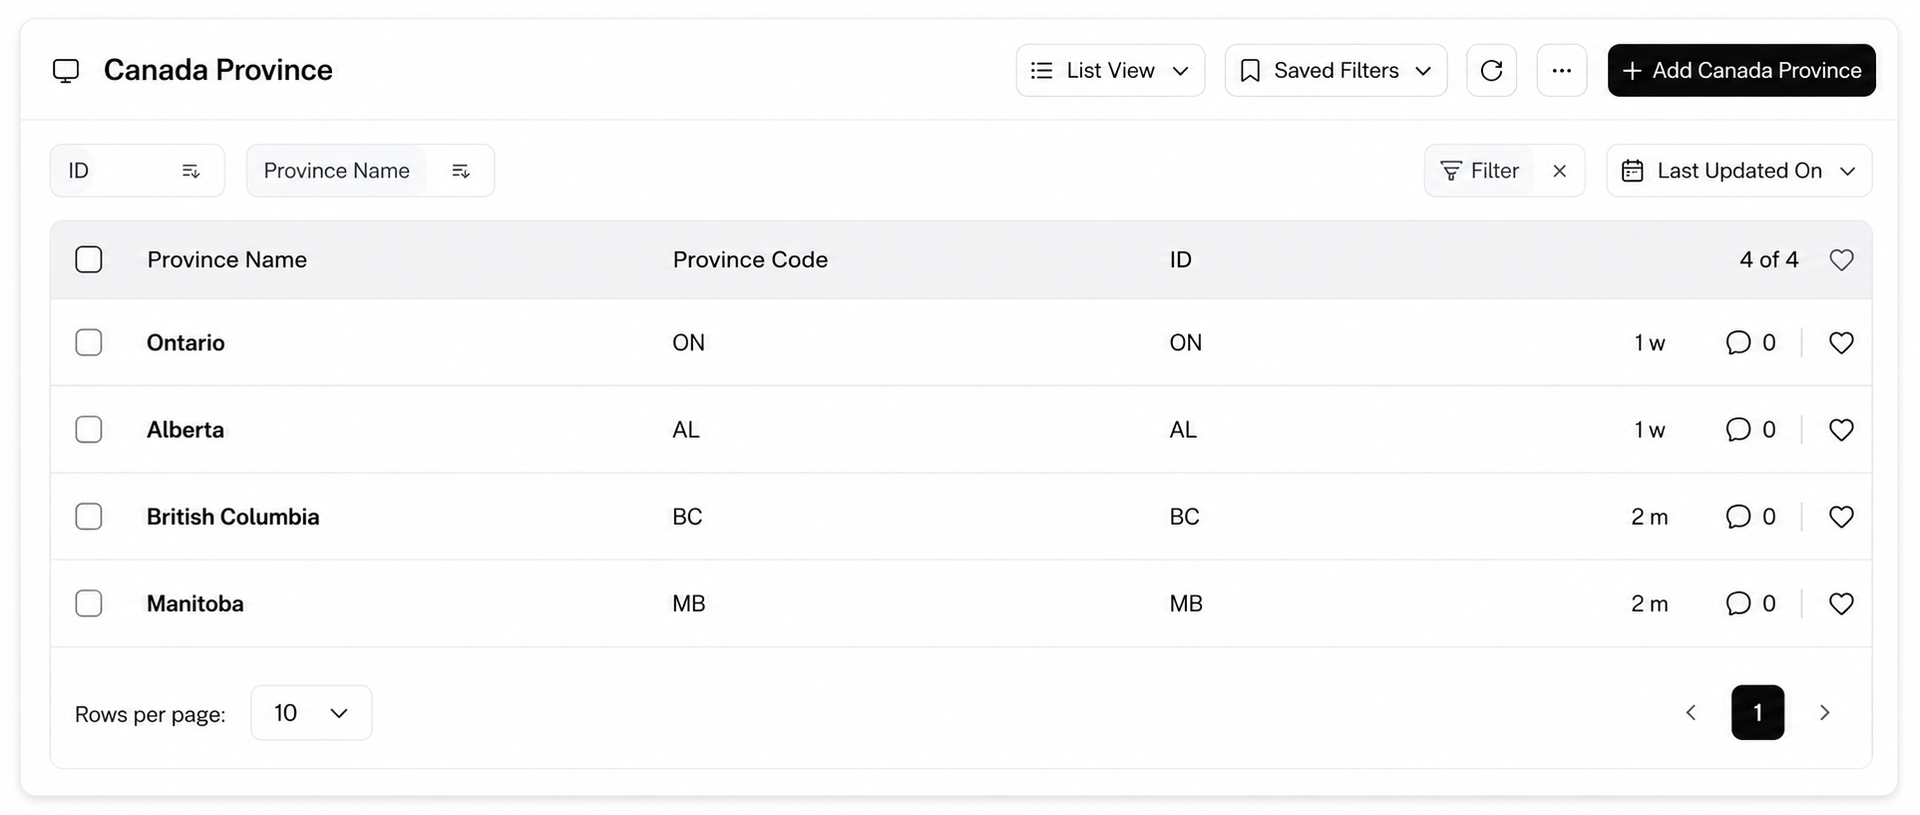Expand the List View dropdown

(x=1110, y=70)
